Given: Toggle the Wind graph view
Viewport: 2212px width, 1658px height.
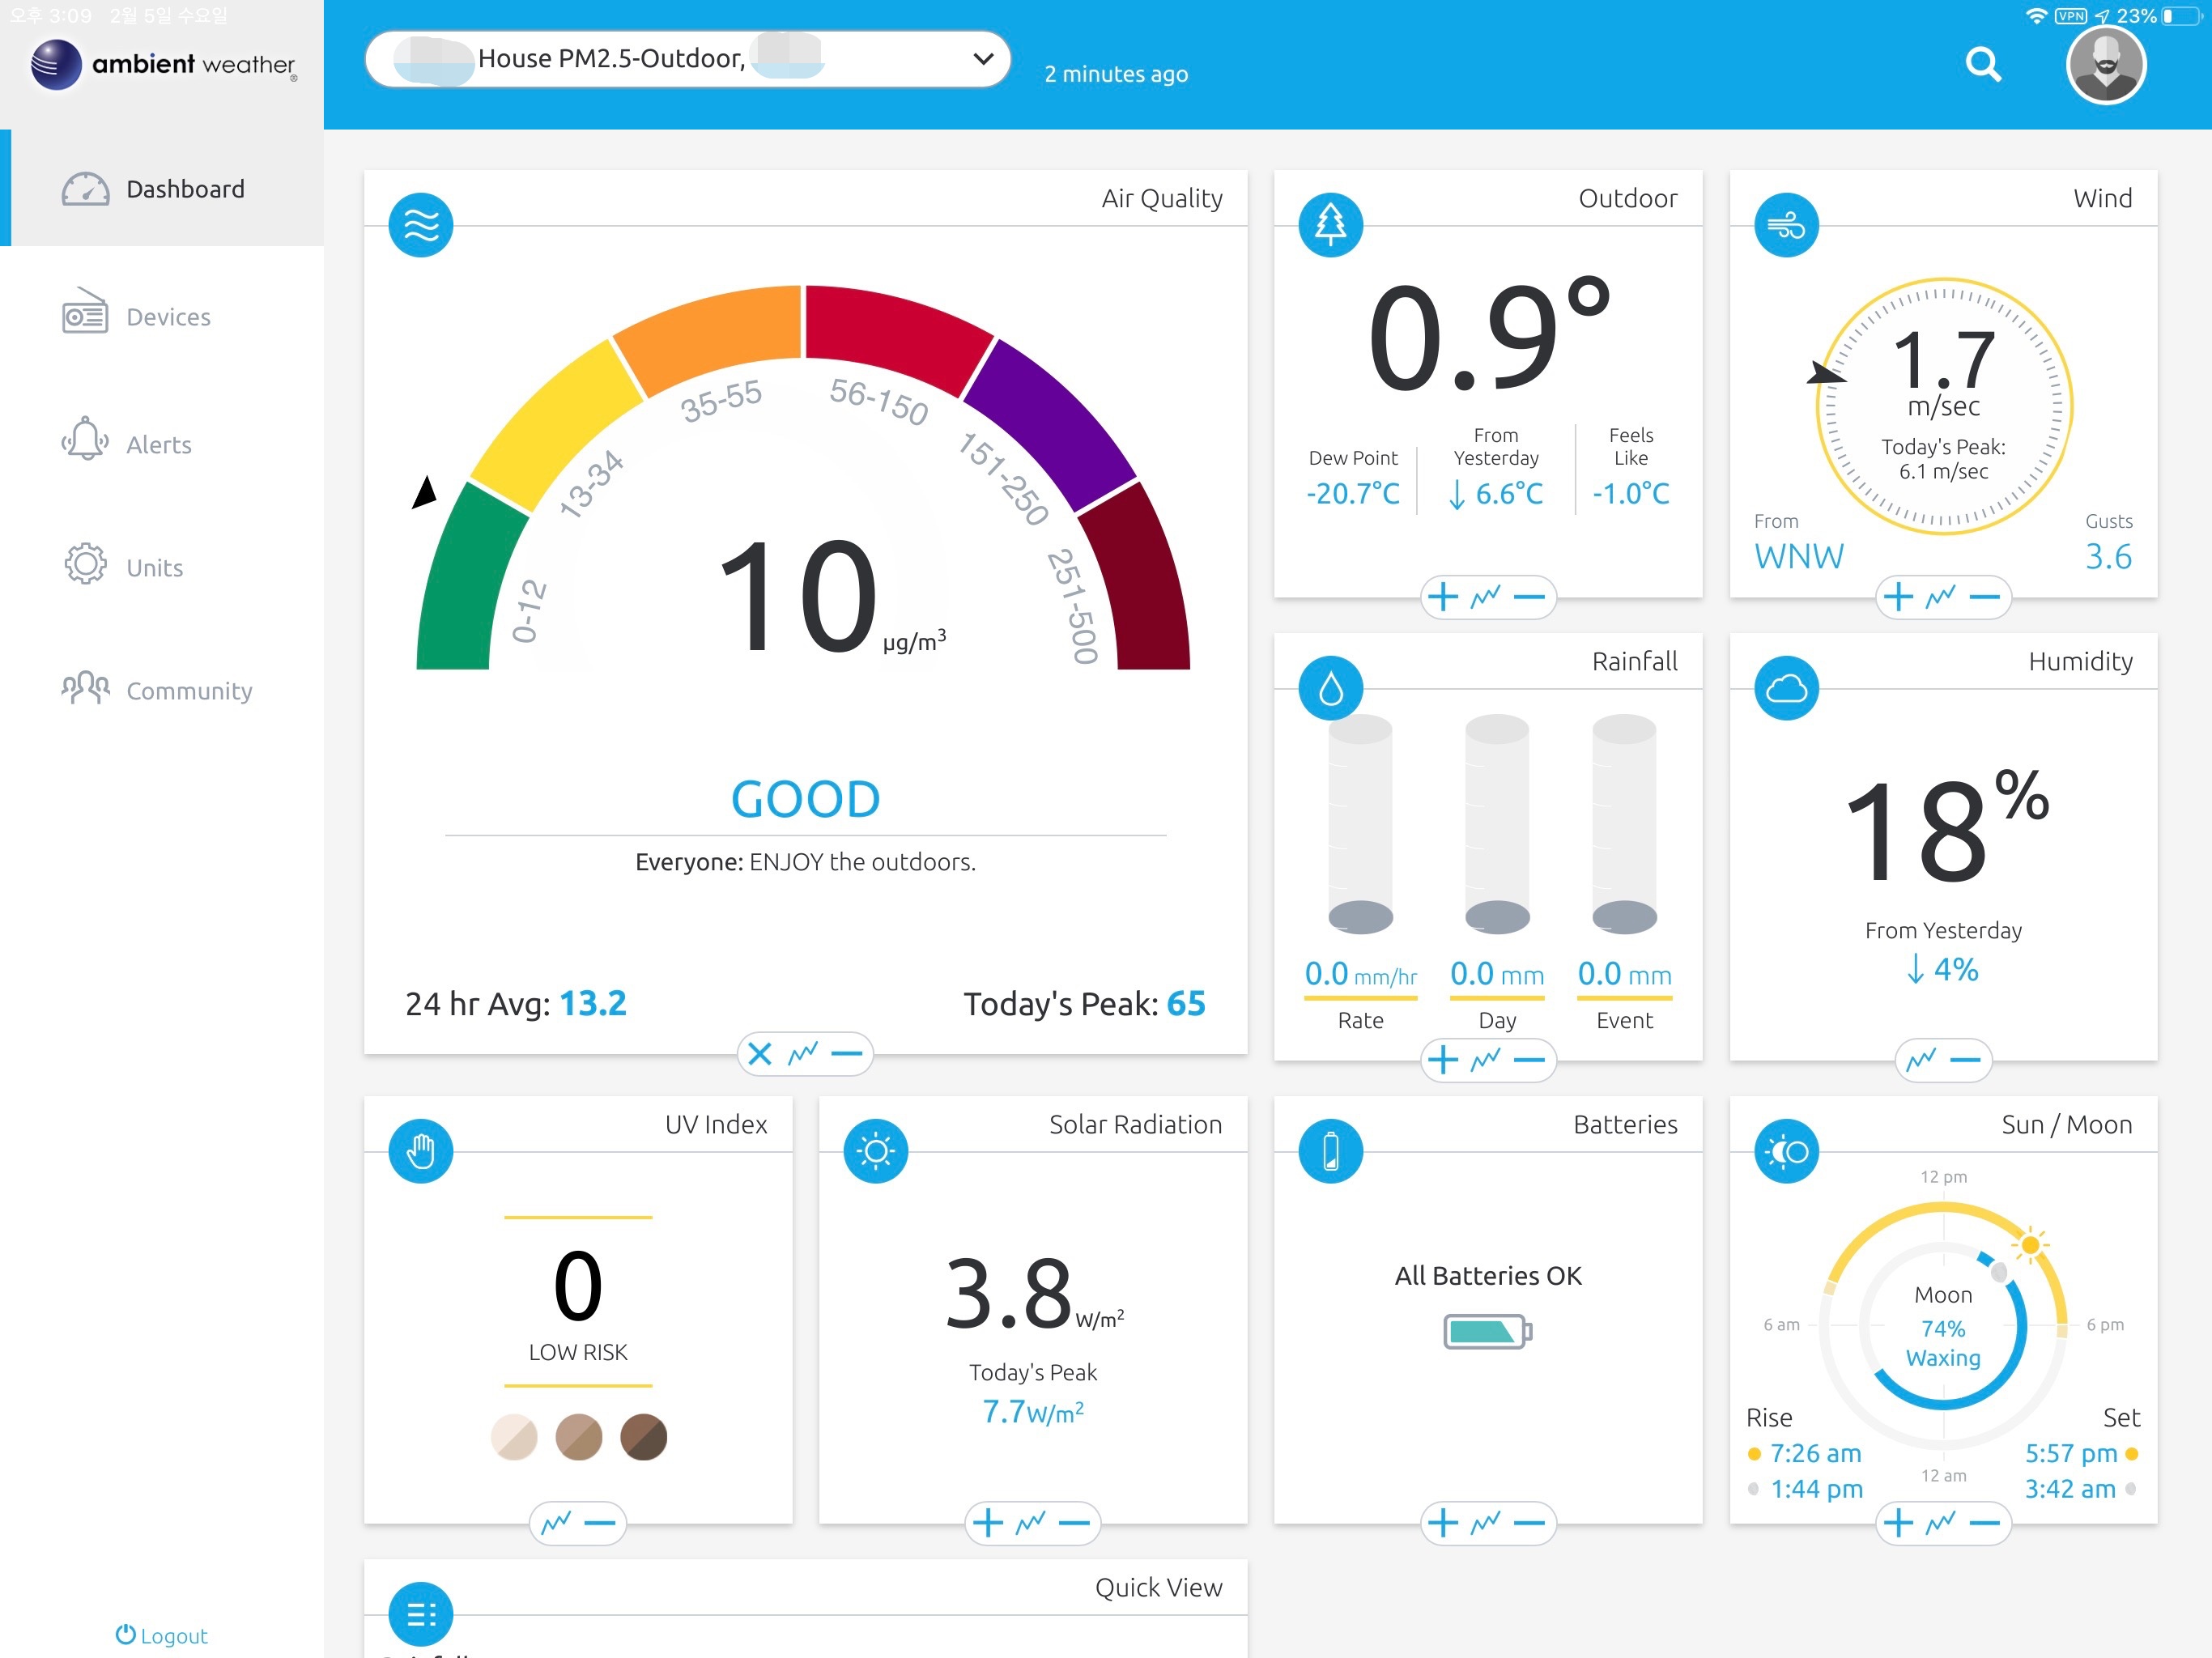Looking at the screenshot, I should [1941, 598].
